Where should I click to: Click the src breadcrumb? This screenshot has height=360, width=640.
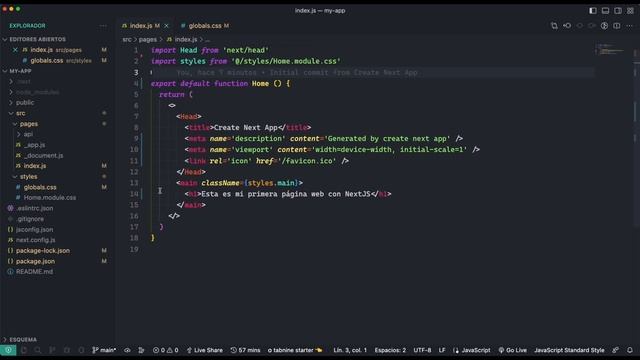click(x=127, y=40)
